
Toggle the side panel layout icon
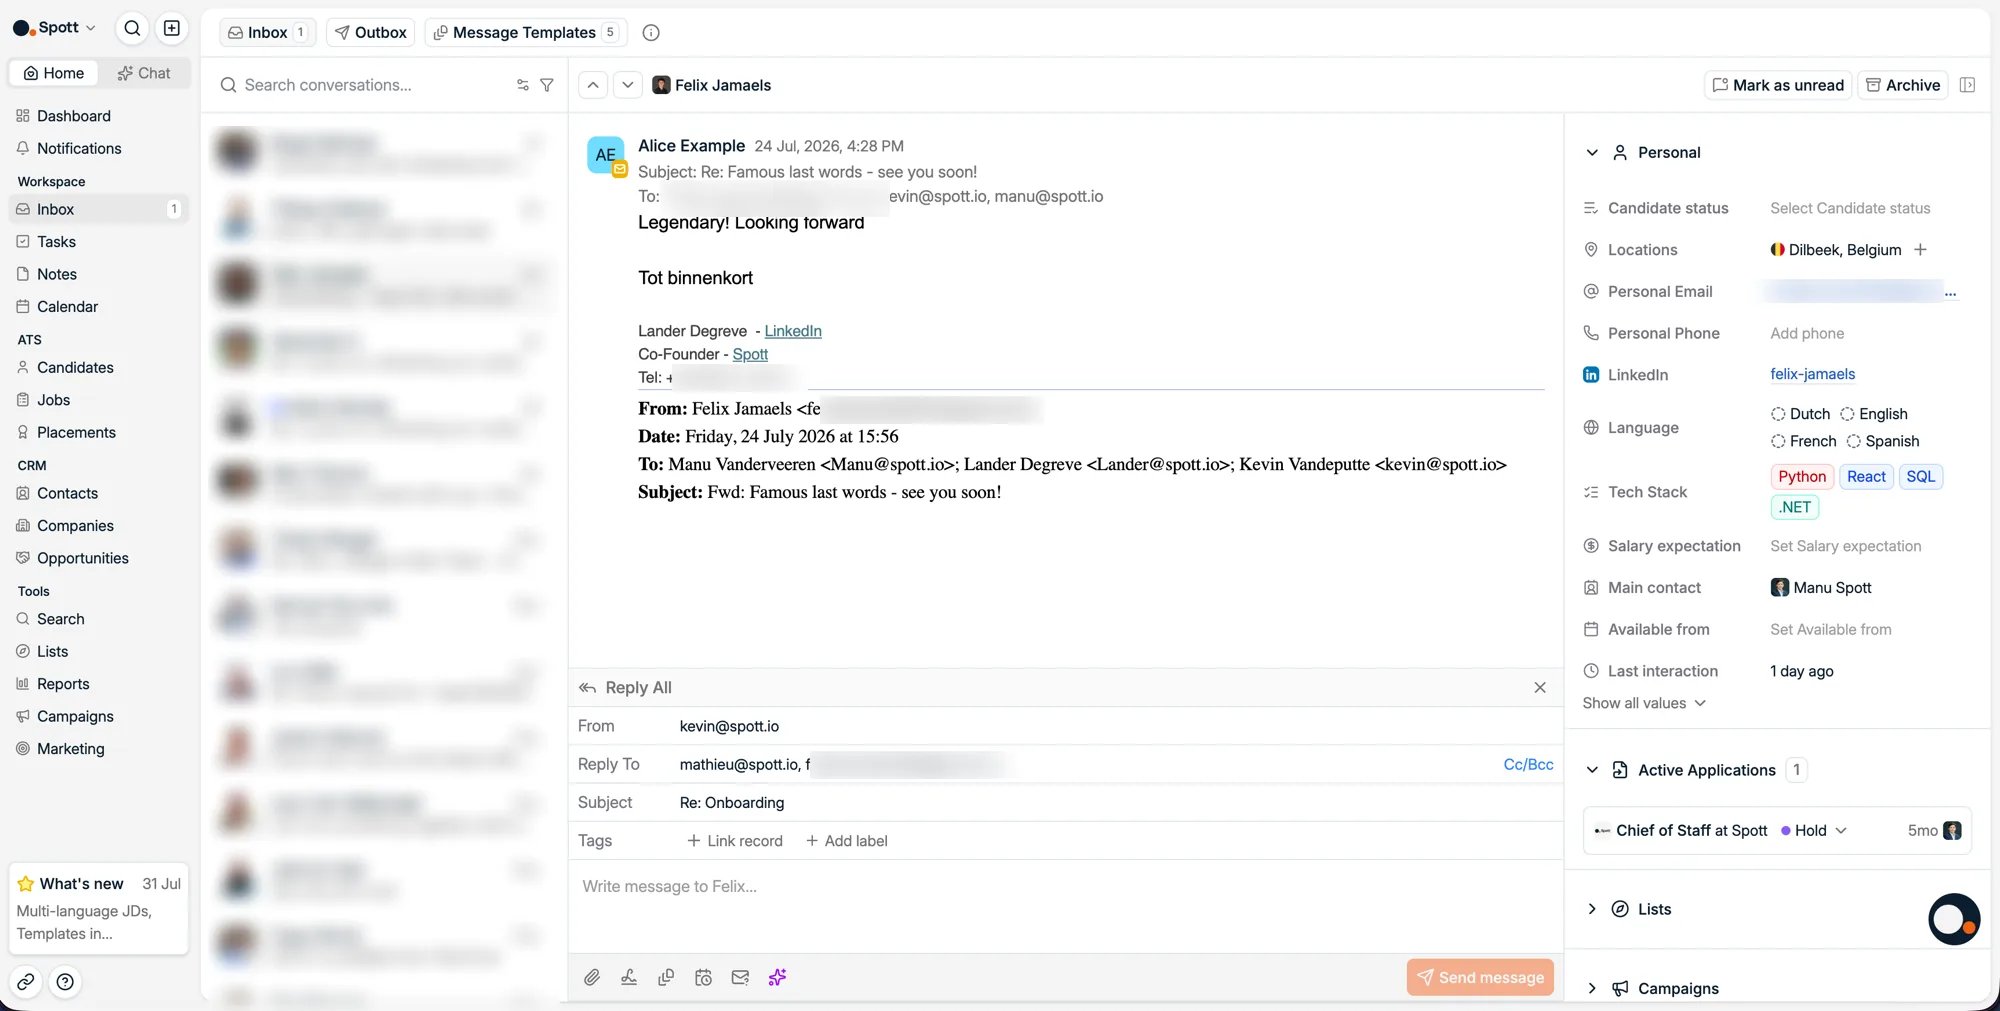click(1967, 85)
